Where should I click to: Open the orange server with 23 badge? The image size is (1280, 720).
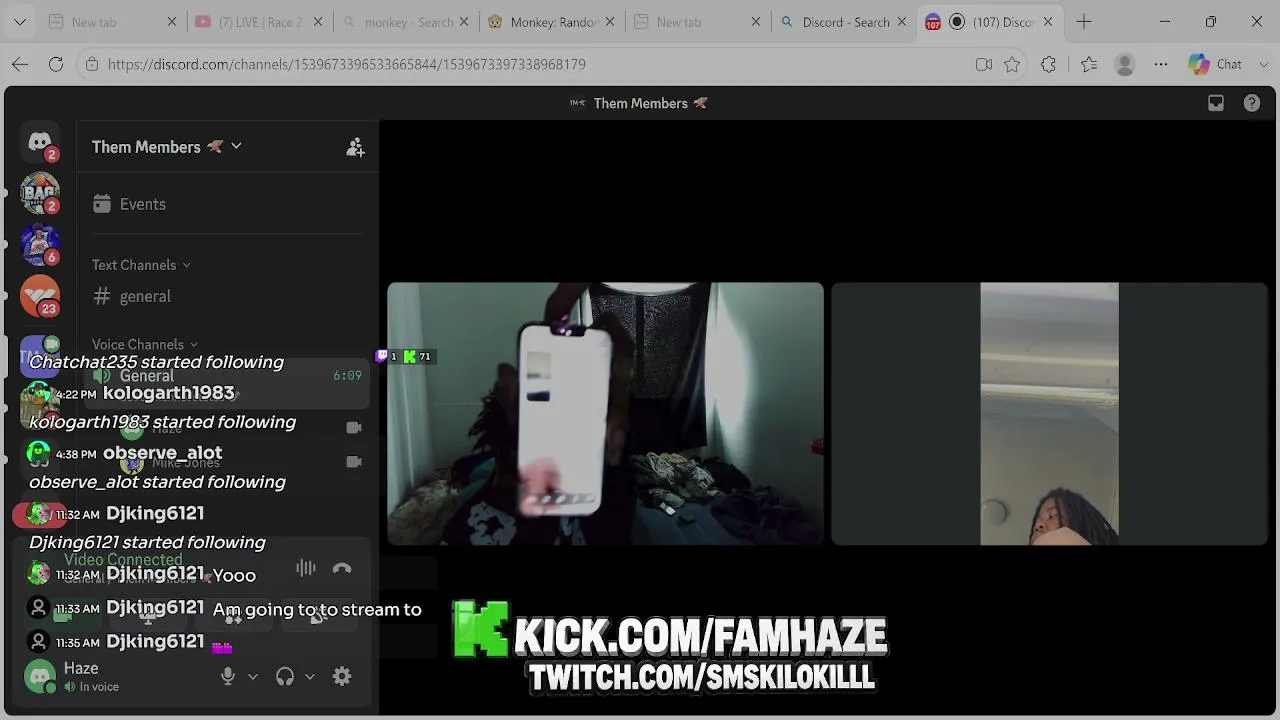coord(40,295)
